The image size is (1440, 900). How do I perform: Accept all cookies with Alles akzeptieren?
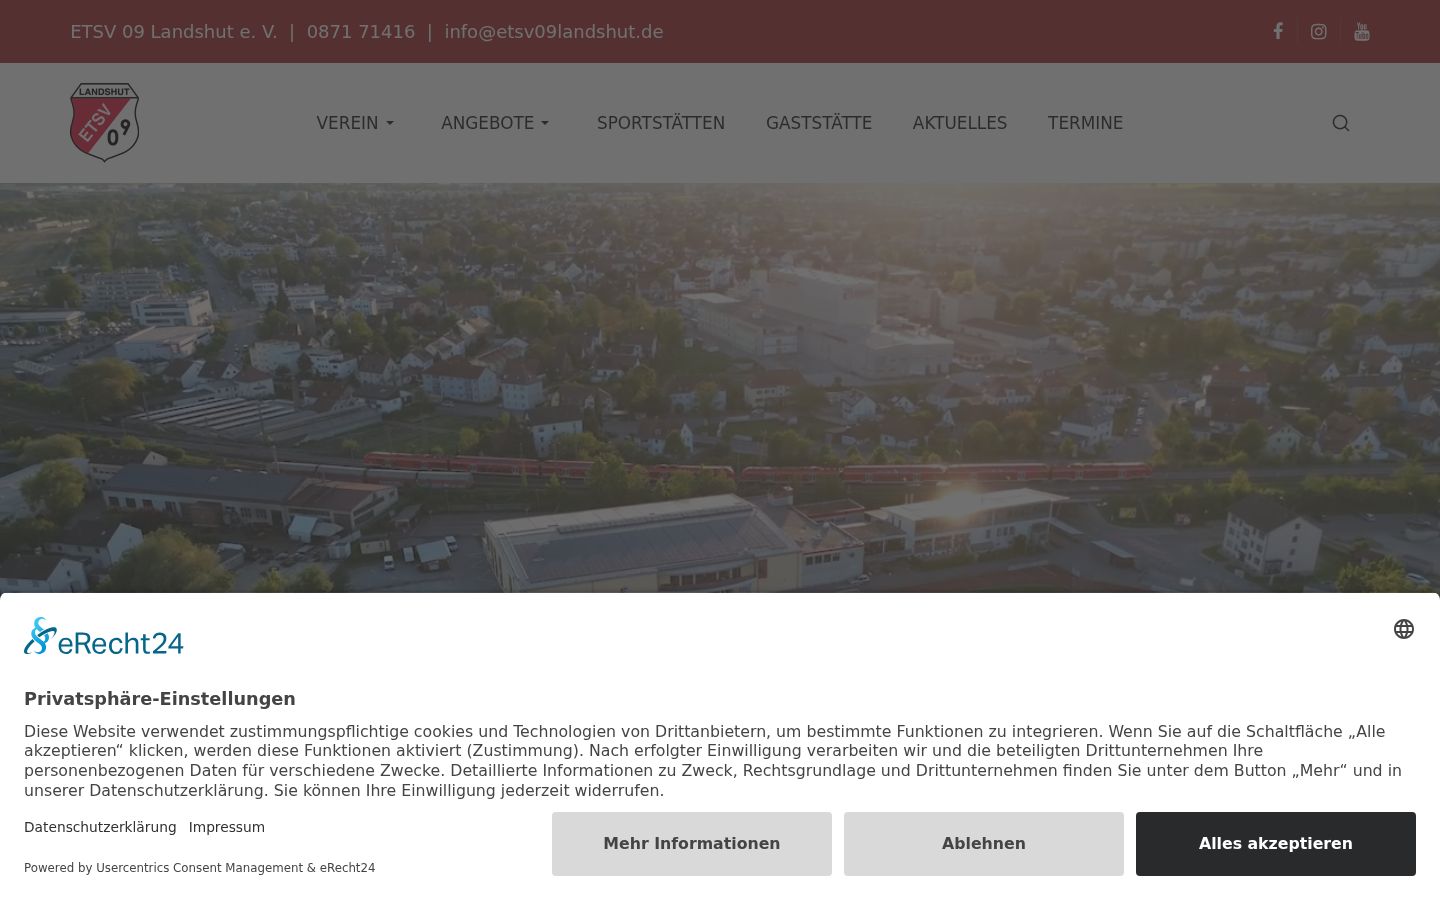click(x=1276, y=844)
